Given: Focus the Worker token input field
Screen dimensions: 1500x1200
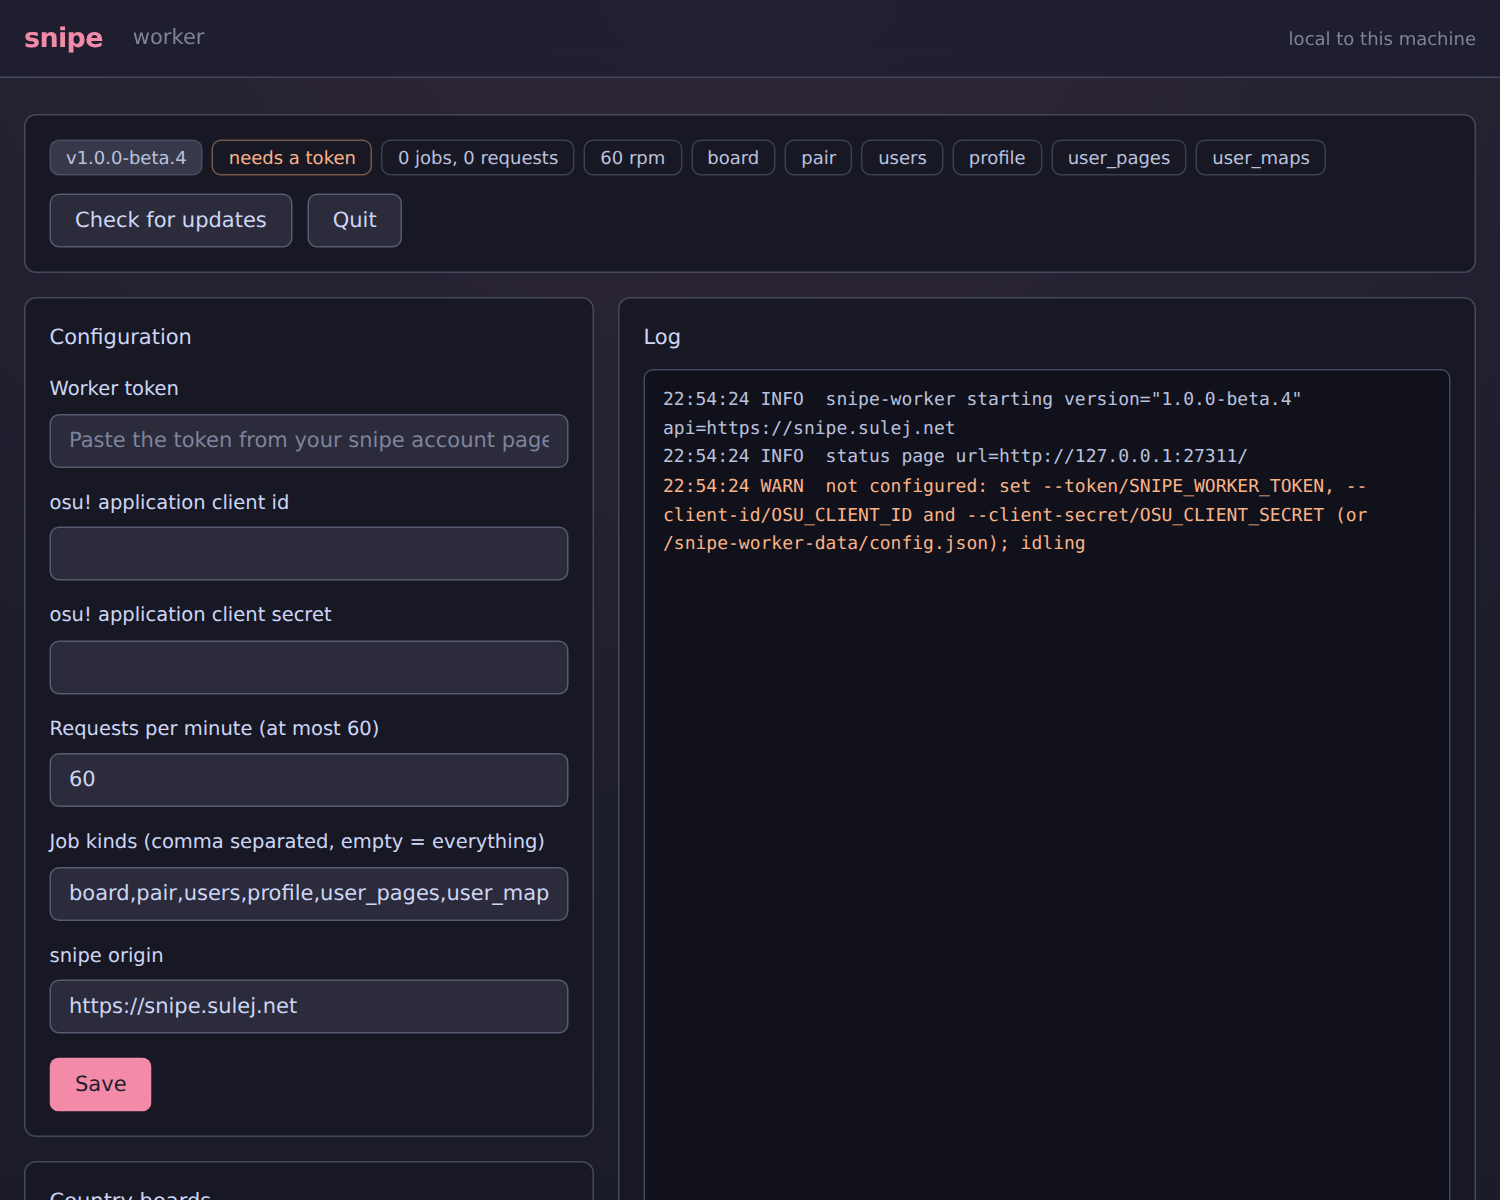Looking at the screenshot, I should (309, 441).
